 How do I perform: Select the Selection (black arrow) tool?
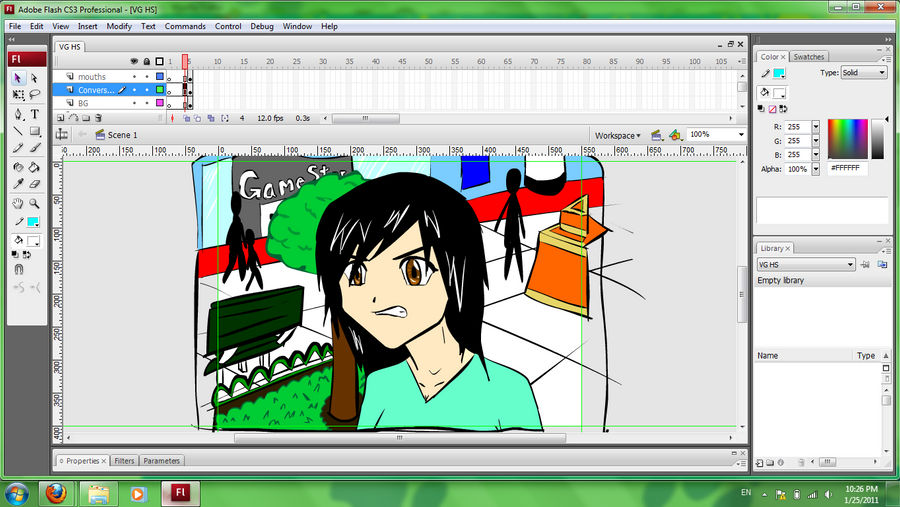coord(18,78)
